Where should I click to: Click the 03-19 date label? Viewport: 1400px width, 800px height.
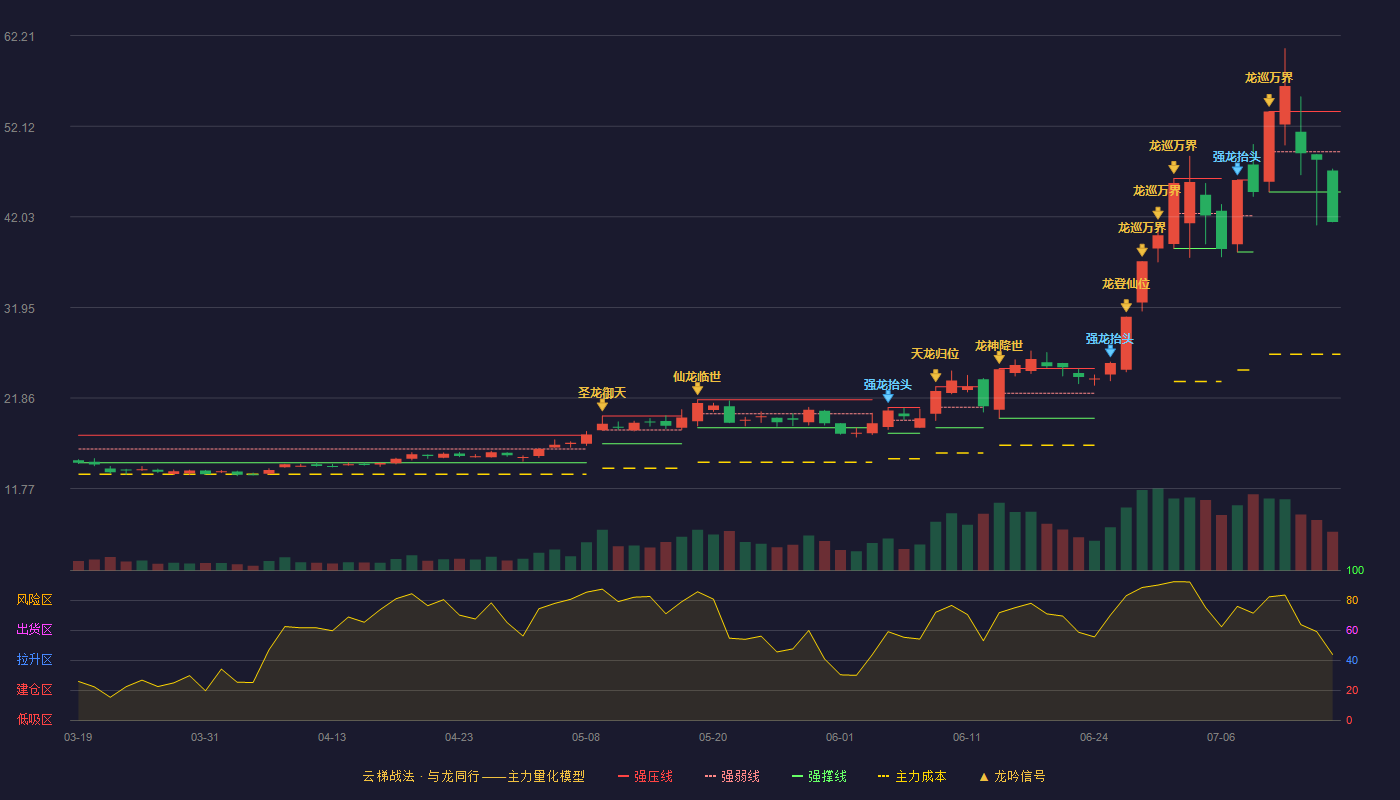[78, 737]
